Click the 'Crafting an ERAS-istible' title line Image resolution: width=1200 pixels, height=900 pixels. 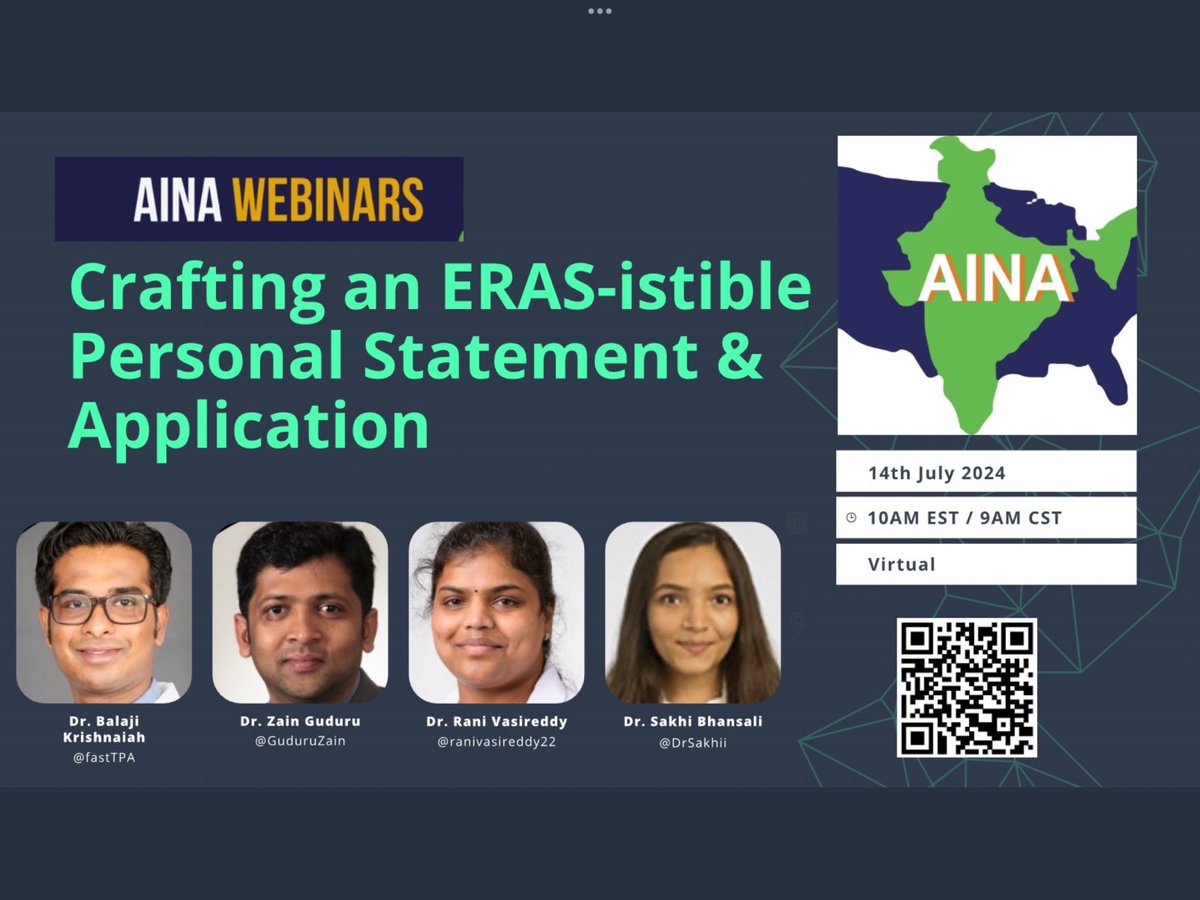[439, 289]
